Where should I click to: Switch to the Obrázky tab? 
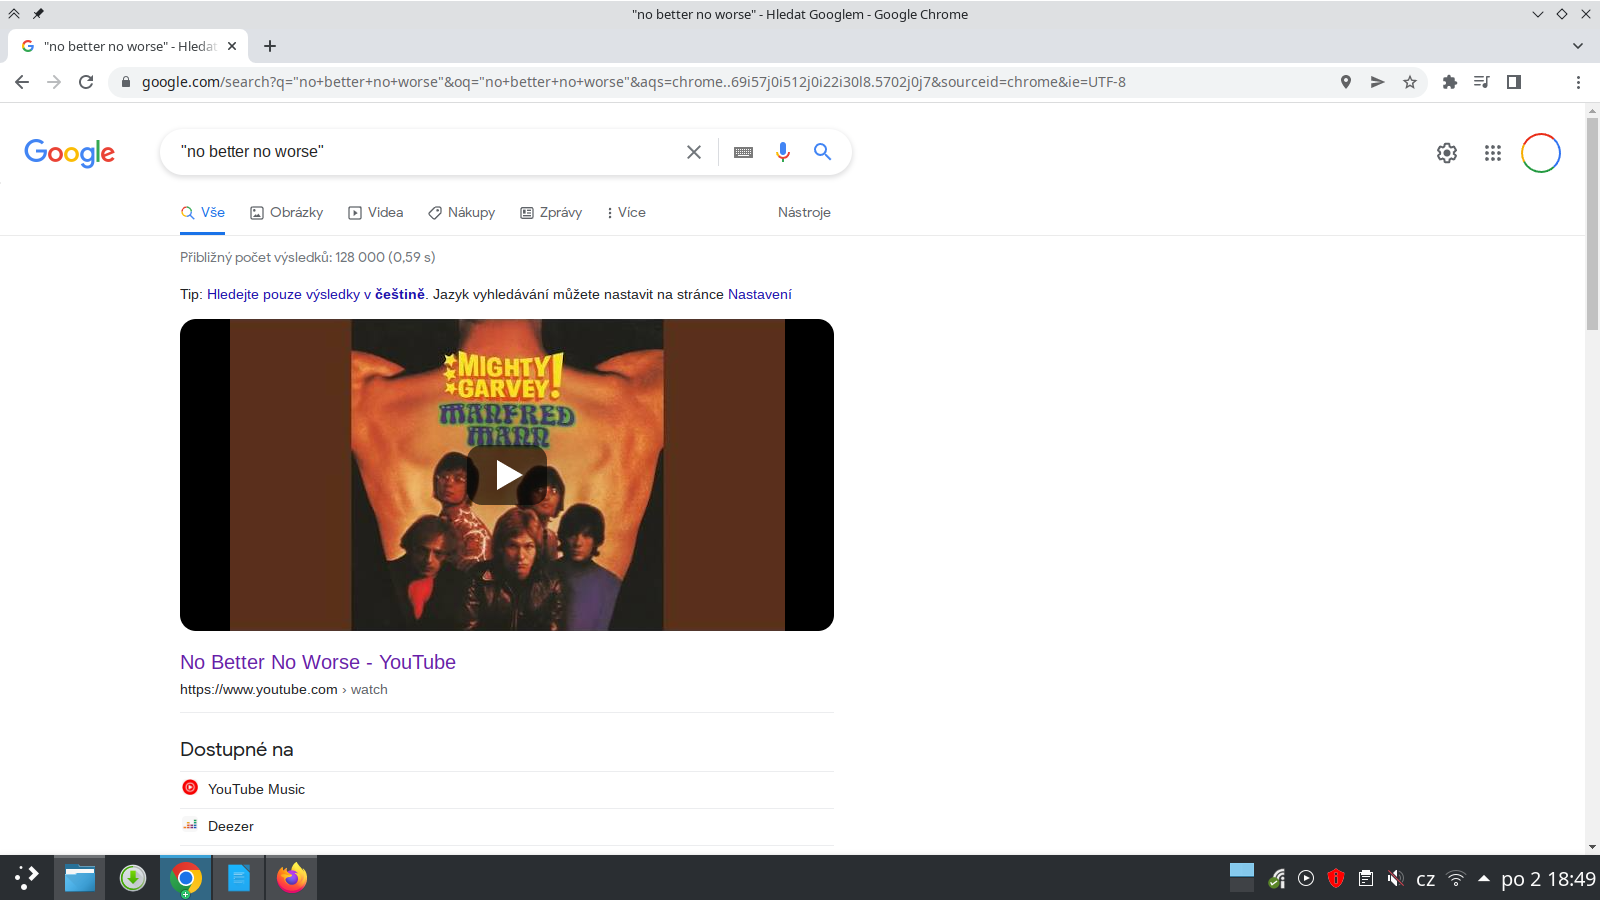tap(287, 213)
